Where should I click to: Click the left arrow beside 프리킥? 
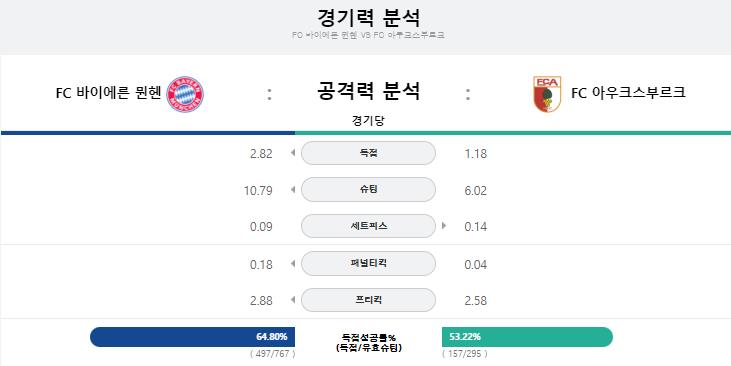pos(293,300)
